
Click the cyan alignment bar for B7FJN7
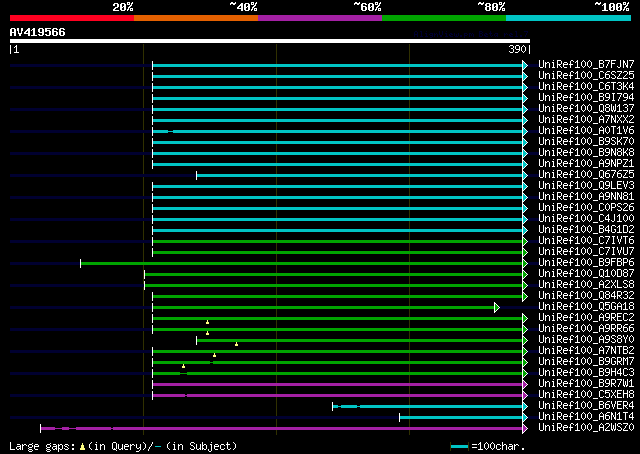(338, 65)
